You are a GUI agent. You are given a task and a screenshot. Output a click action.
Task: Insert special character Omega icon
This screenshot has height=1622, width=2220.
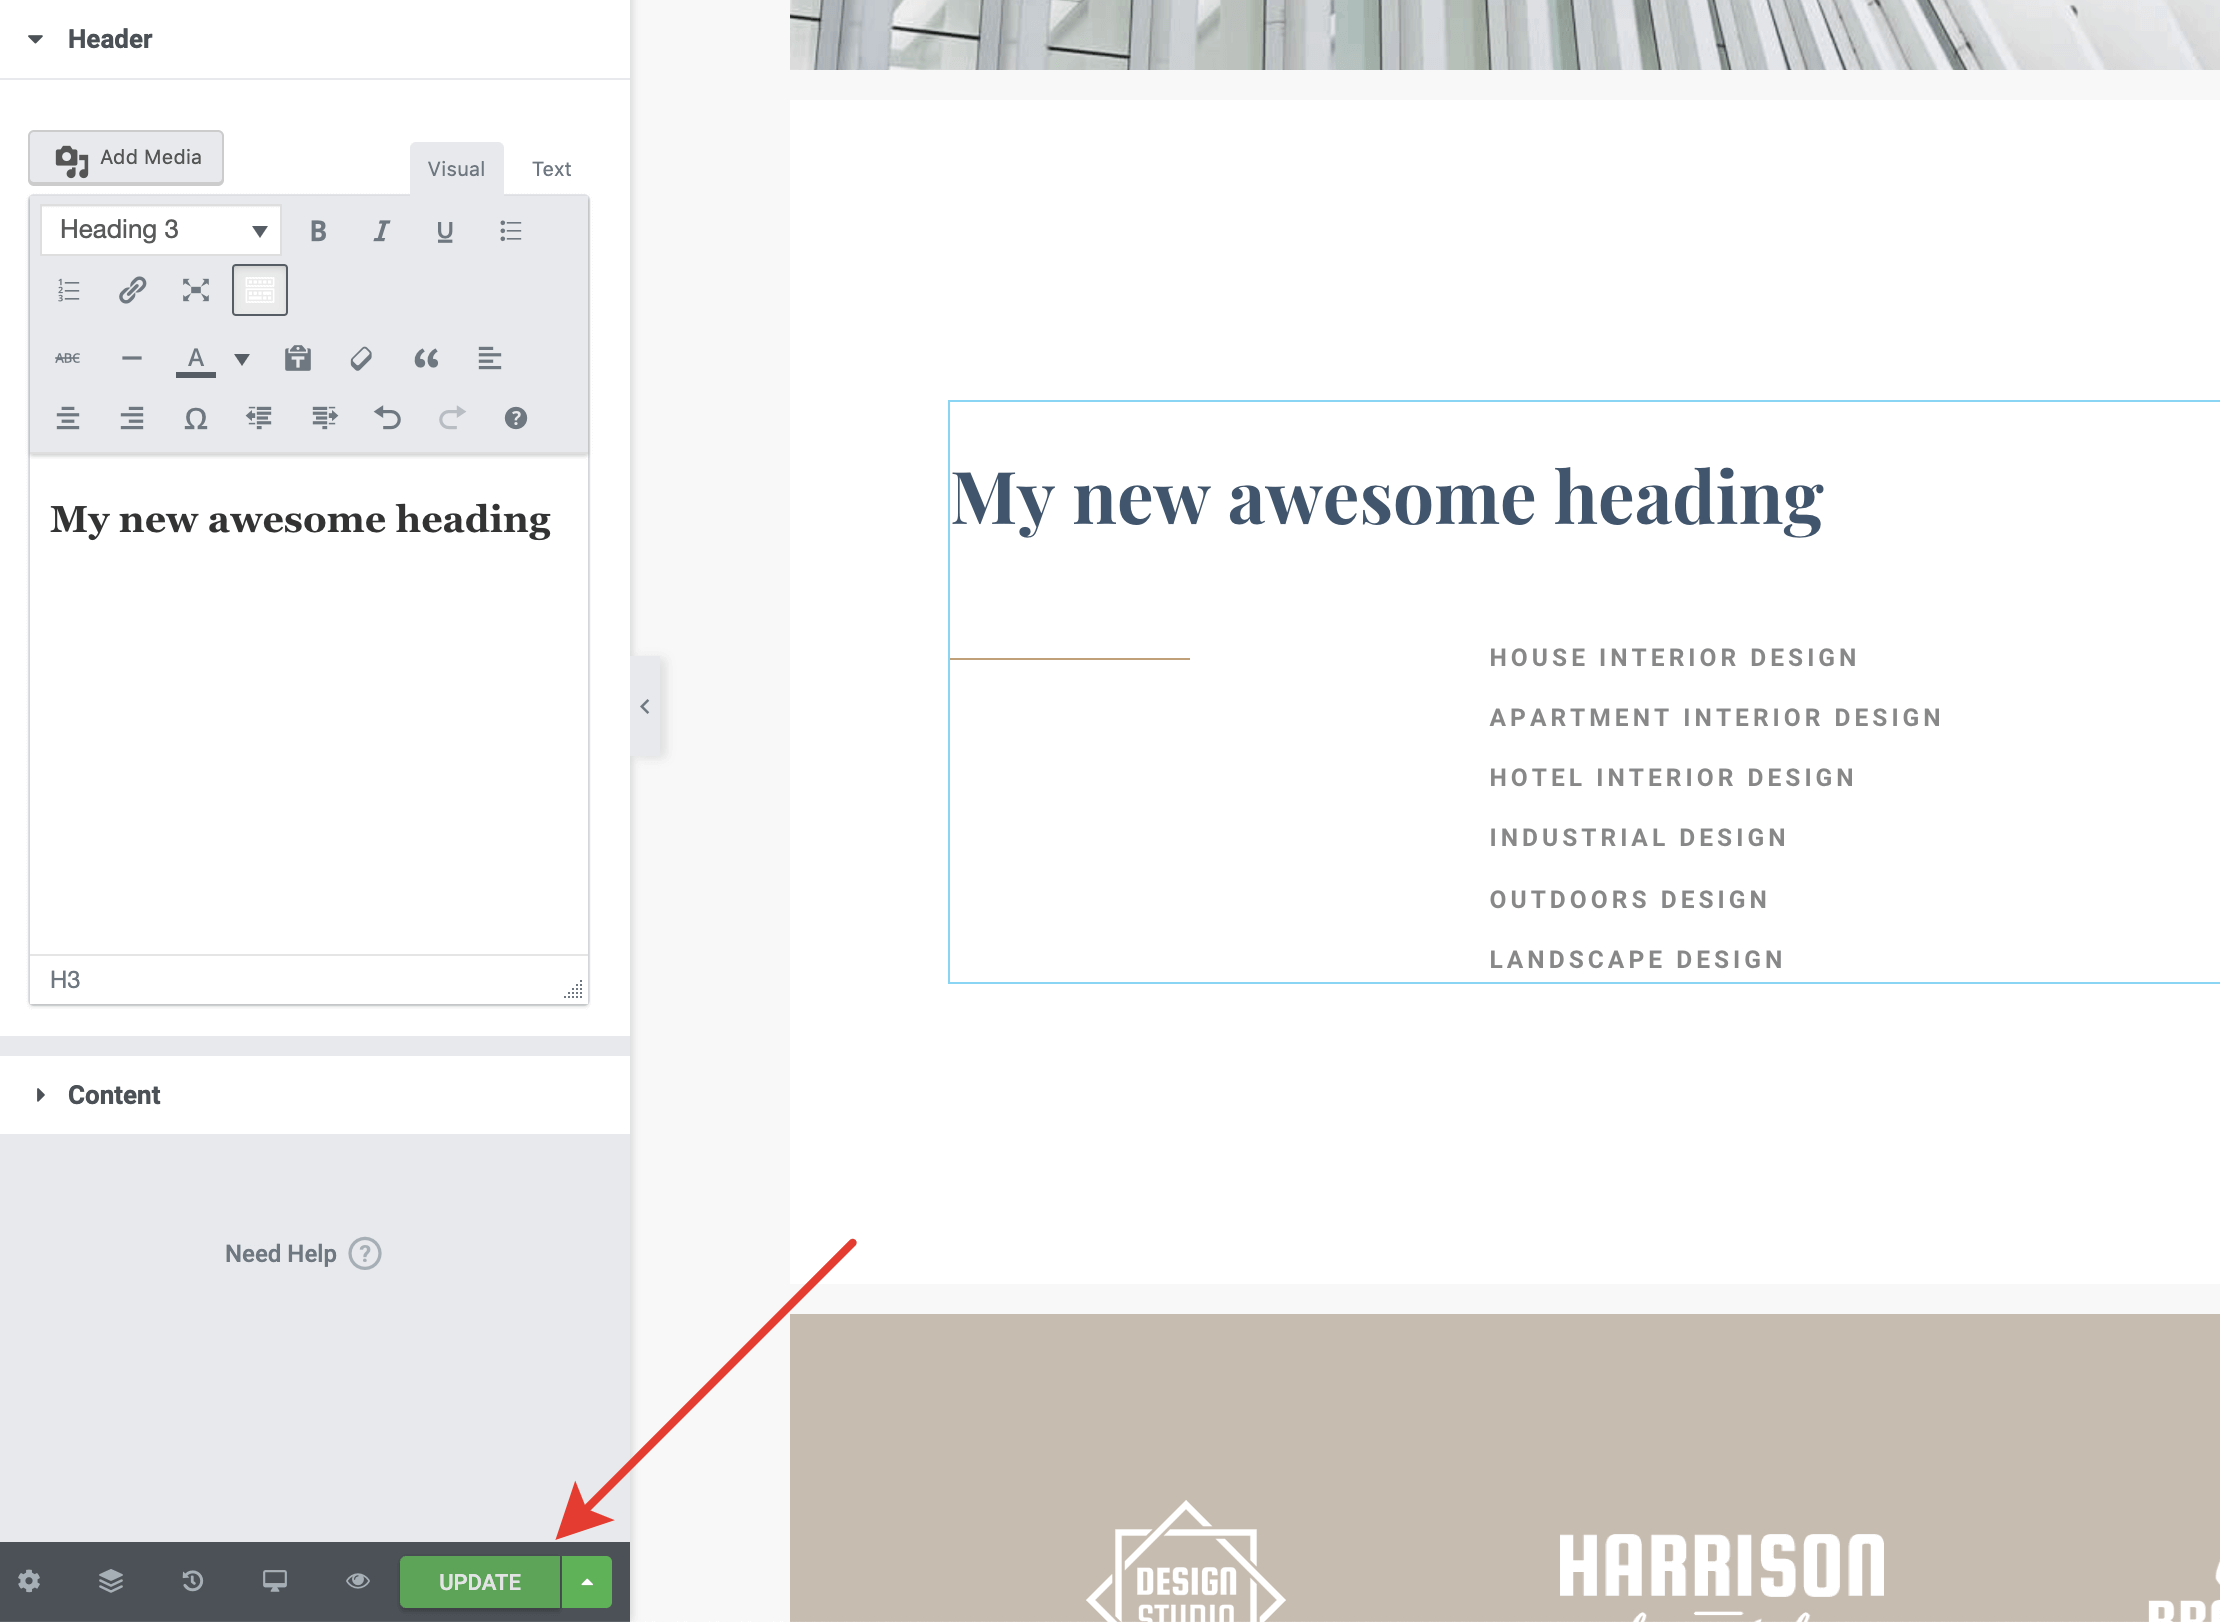coord(196,418)
